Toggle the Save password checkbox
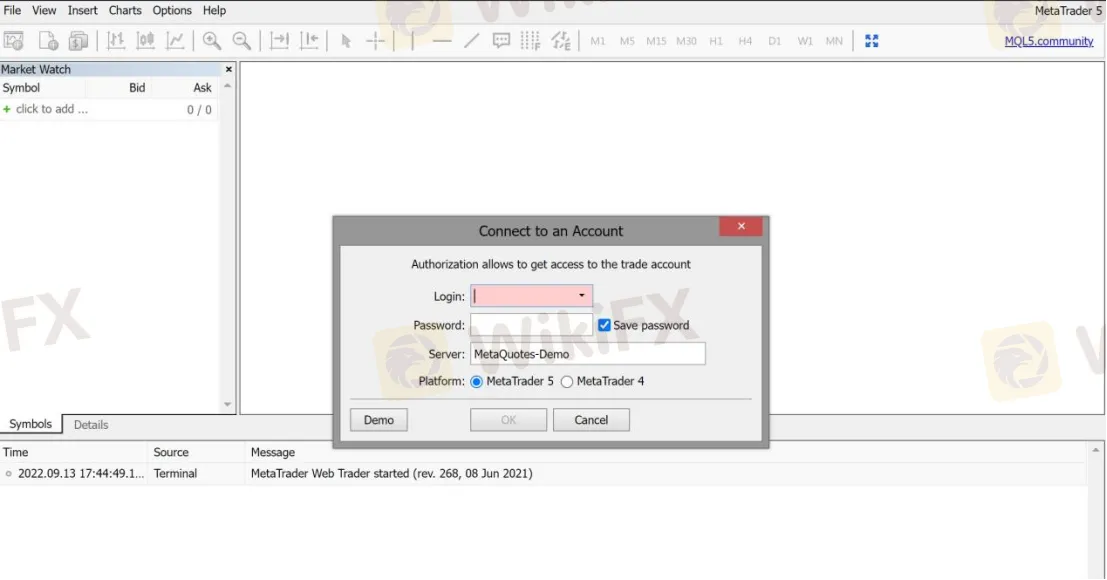This screenshot has width=1107, height=580. point(604,325)
